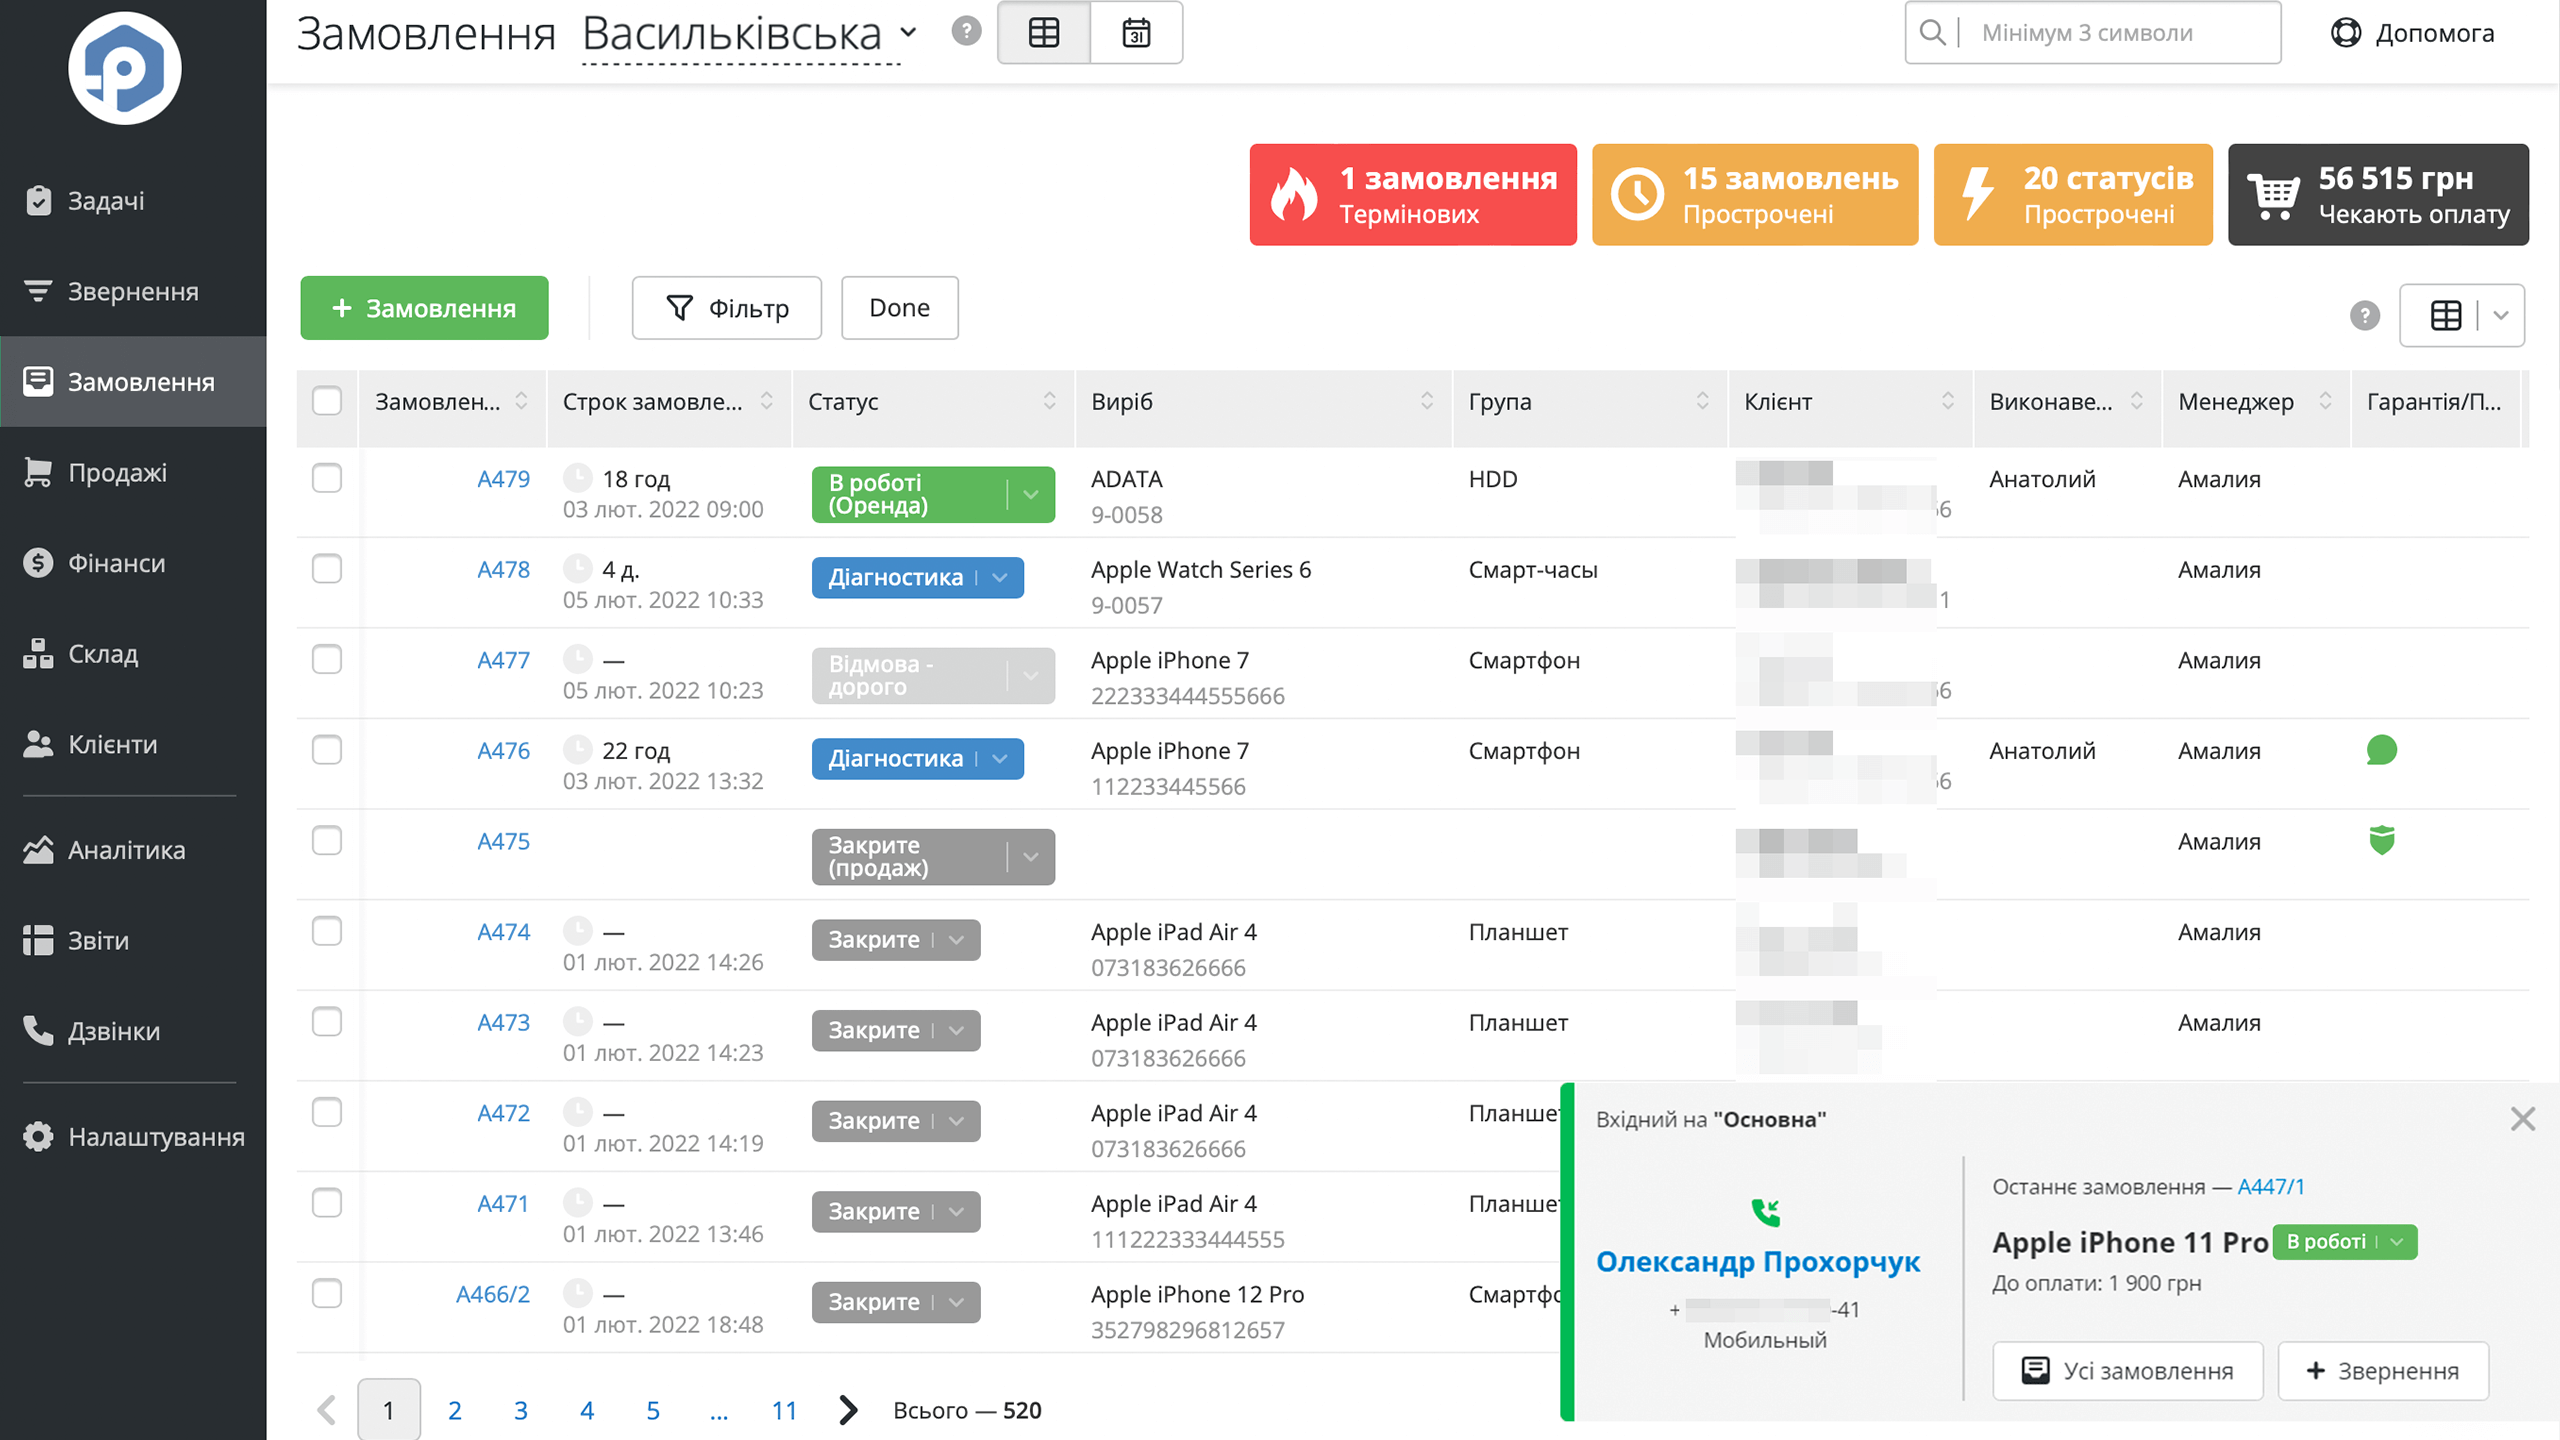Viewport: 2560px width, 1440px height.
Task: Open client Олександр Прохорчук
Action: pos(1758,1262)
